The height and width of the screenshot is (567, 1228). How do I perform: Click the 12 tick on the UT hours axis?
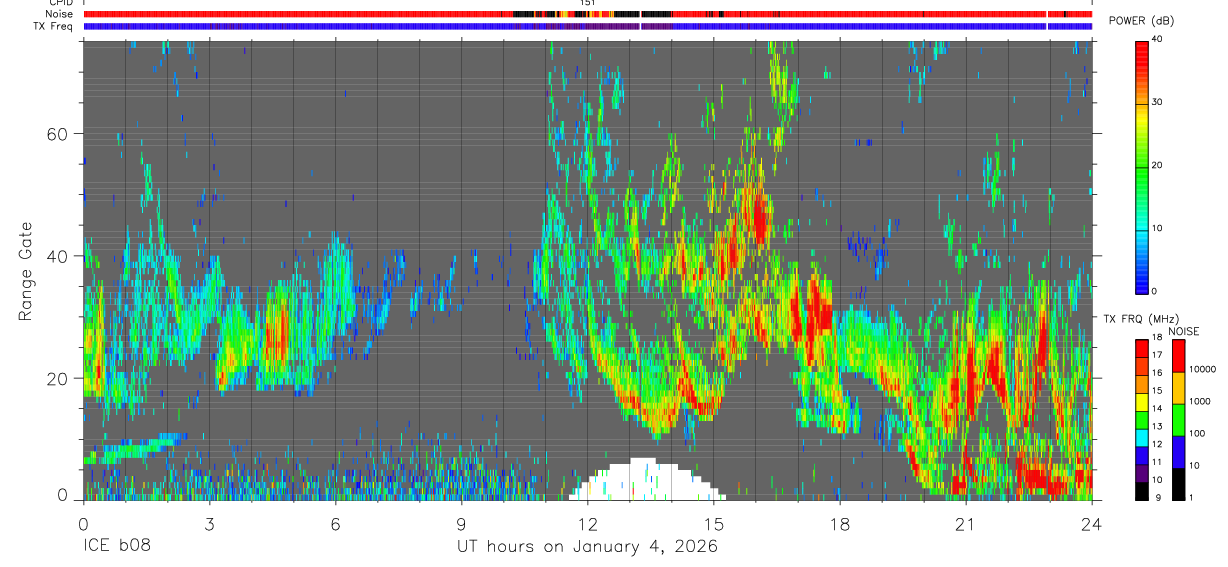click(588, 523)
